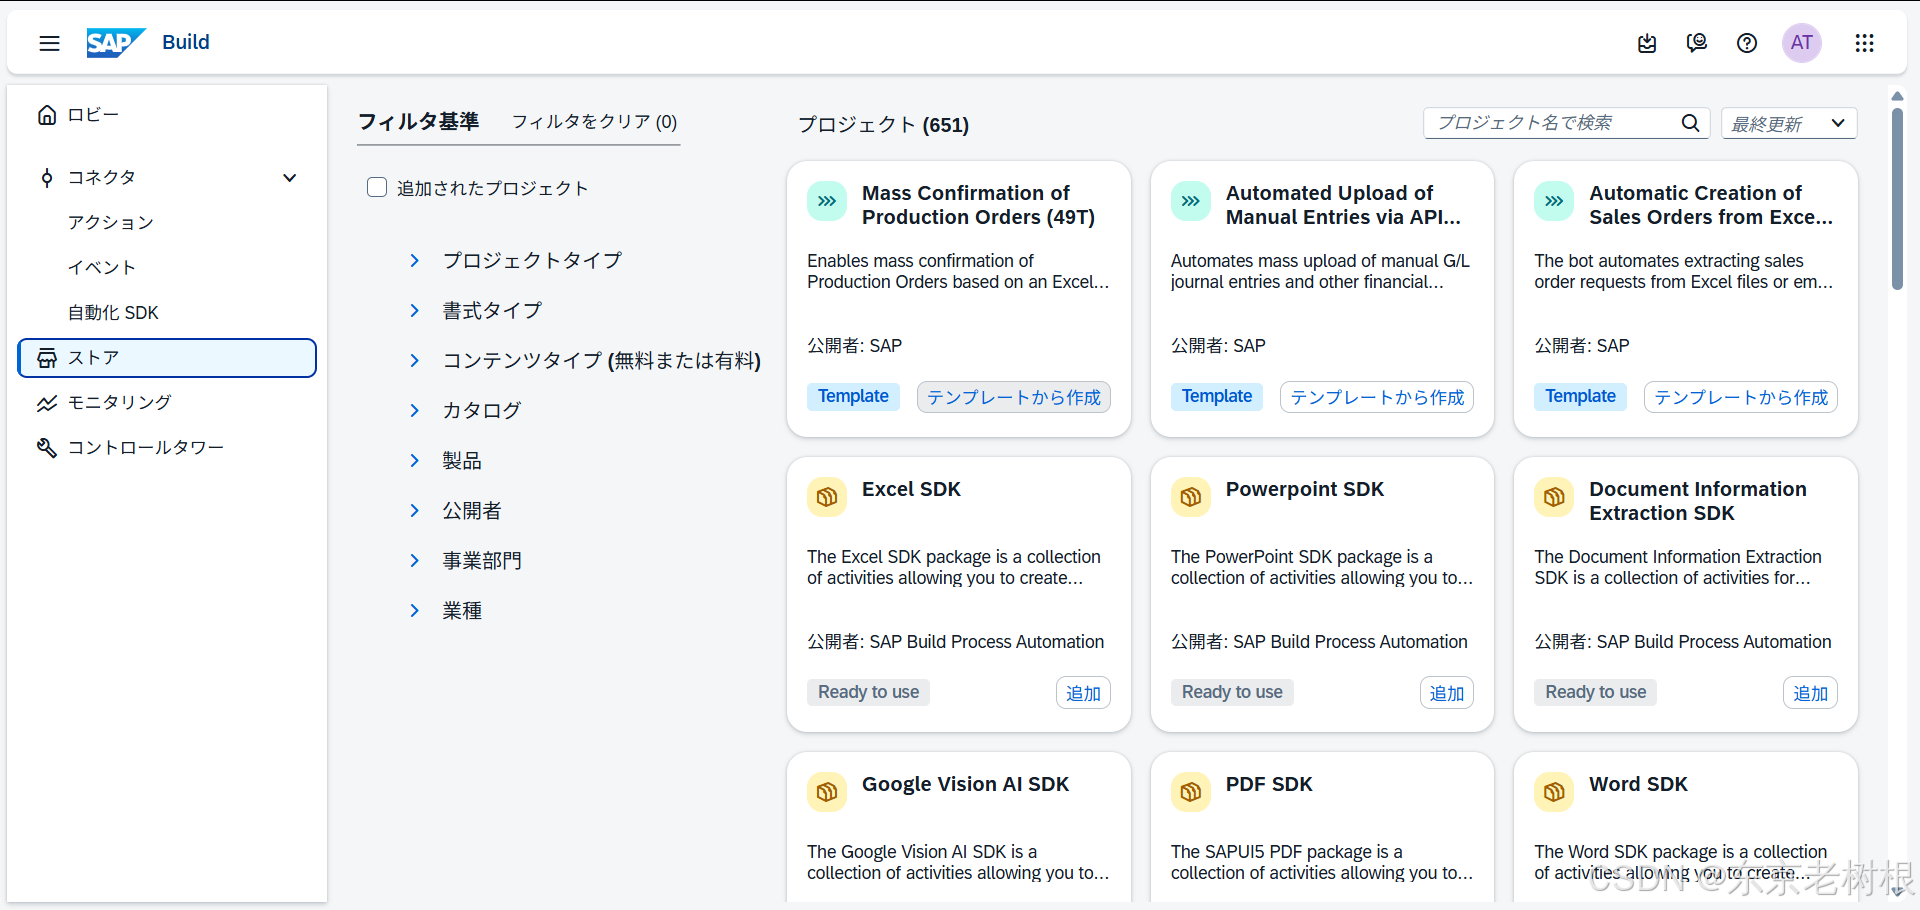The image size is (1920, 910).
Task: Open コントロールタワー in the sidebar
Action: (x=145, y=448)
